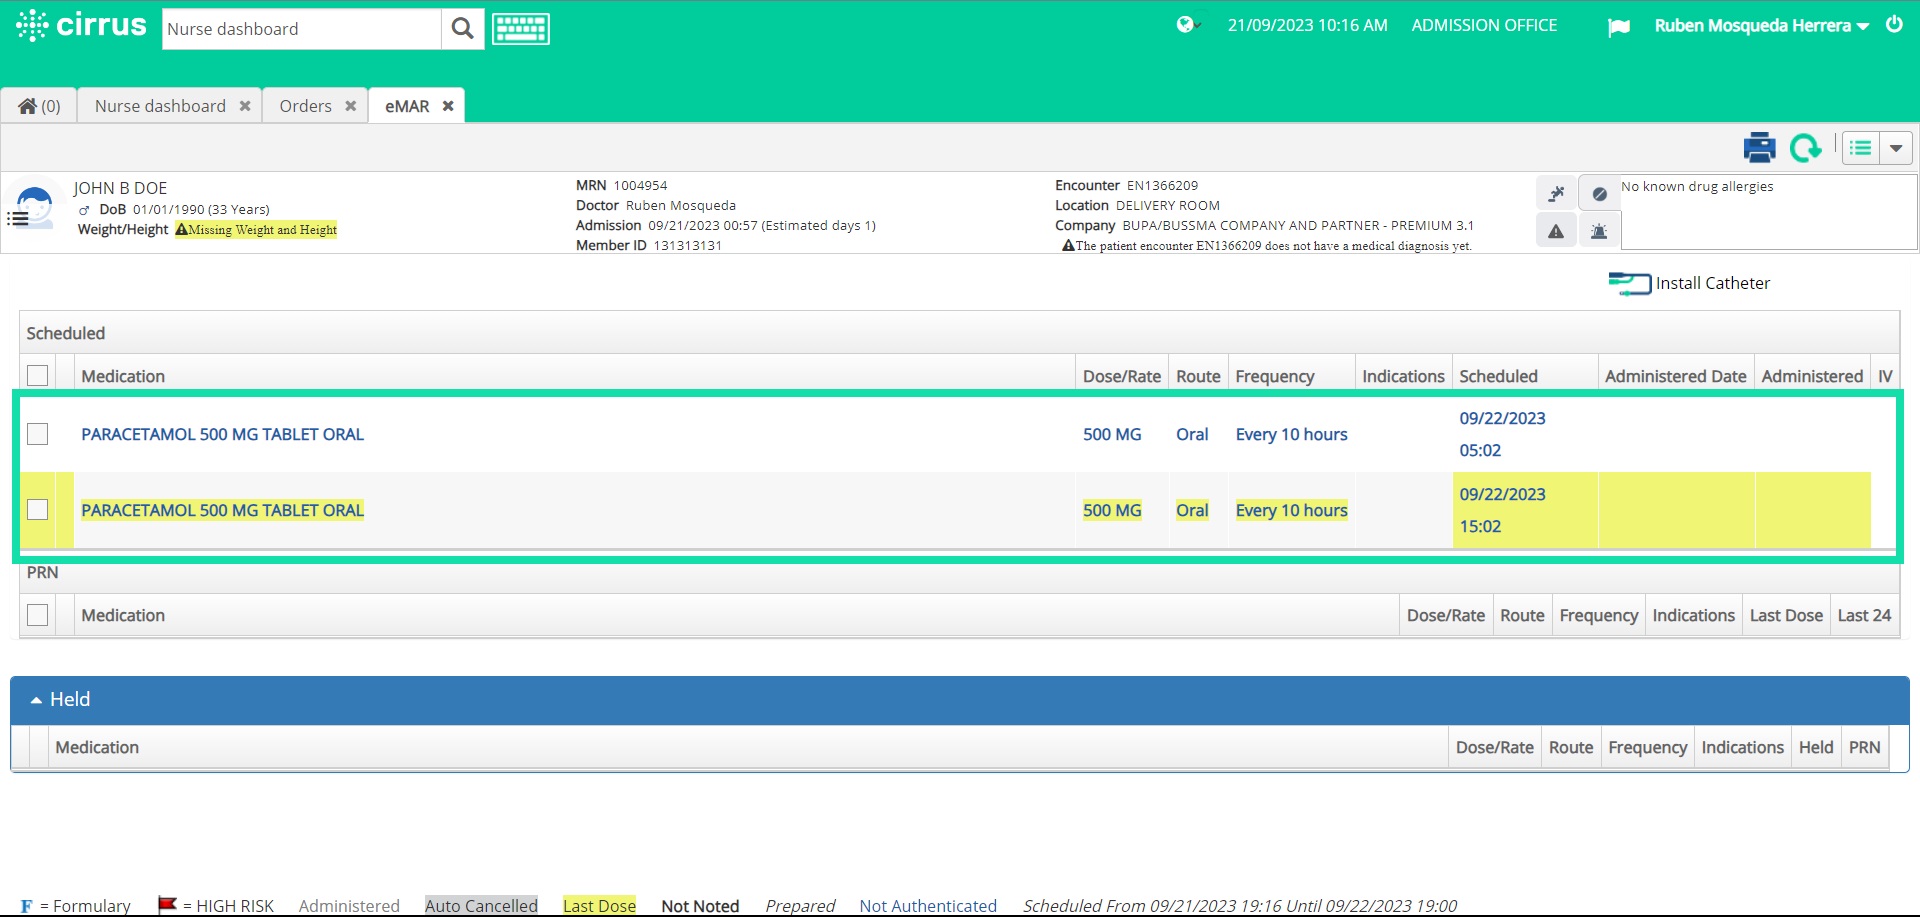Image resolution: width=1920 pixels, height=917 pixels.
Task: Click the Nurse dashboard search field
Action: pyautogui.click(x=300, y=28)
